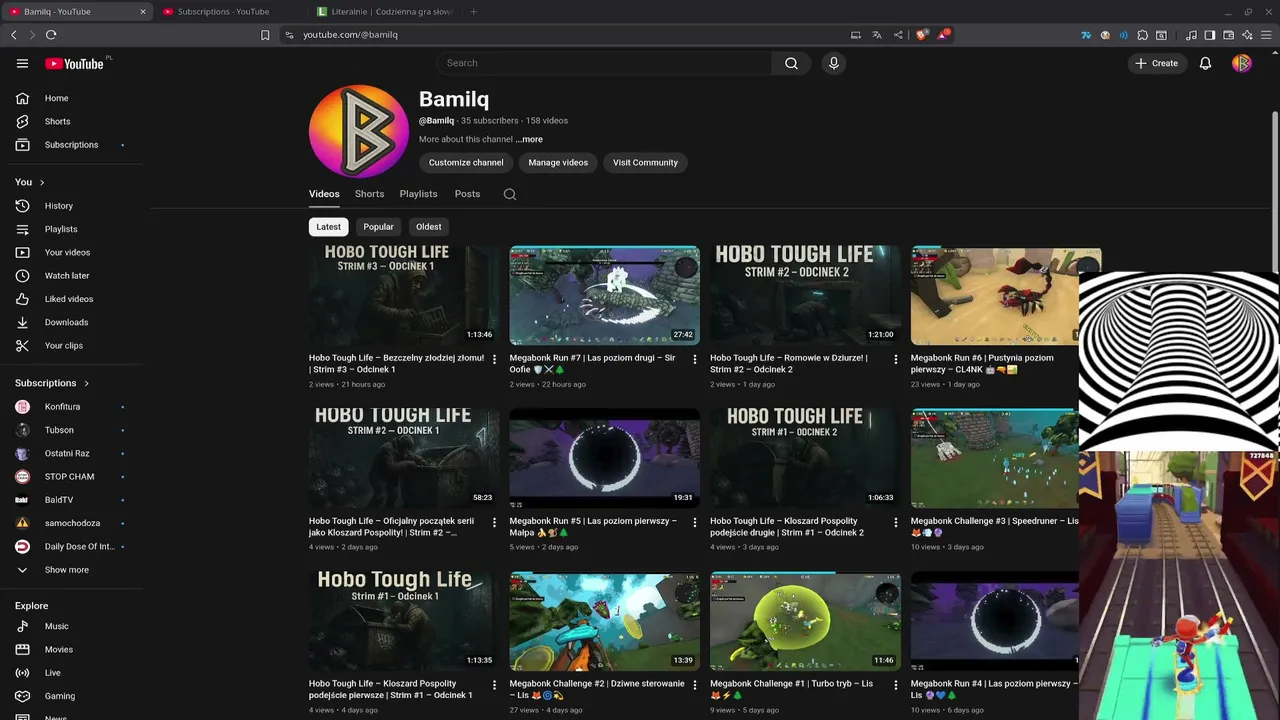
Task: Open the account avatar menu
Action: point(1242,63)
